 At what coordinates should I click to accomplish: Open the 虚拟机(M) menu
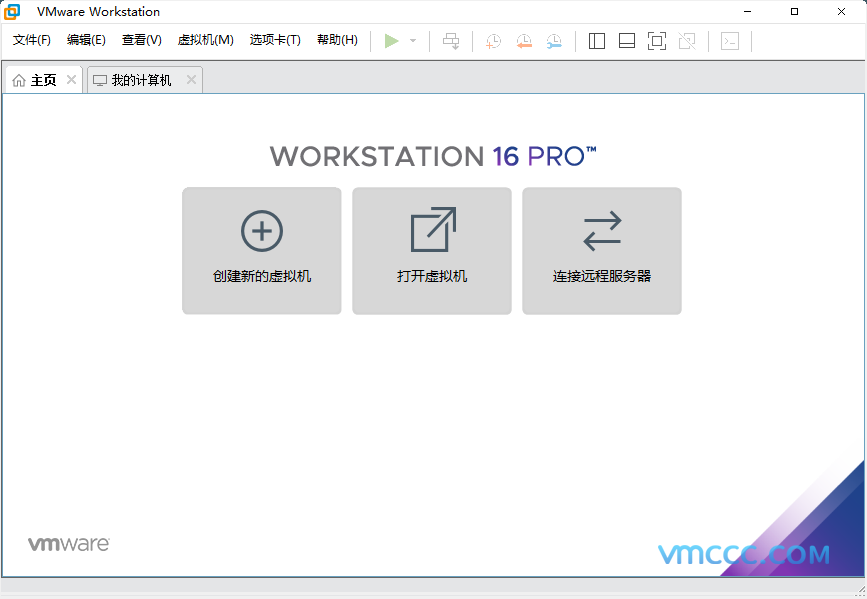(x=205, y=40)
